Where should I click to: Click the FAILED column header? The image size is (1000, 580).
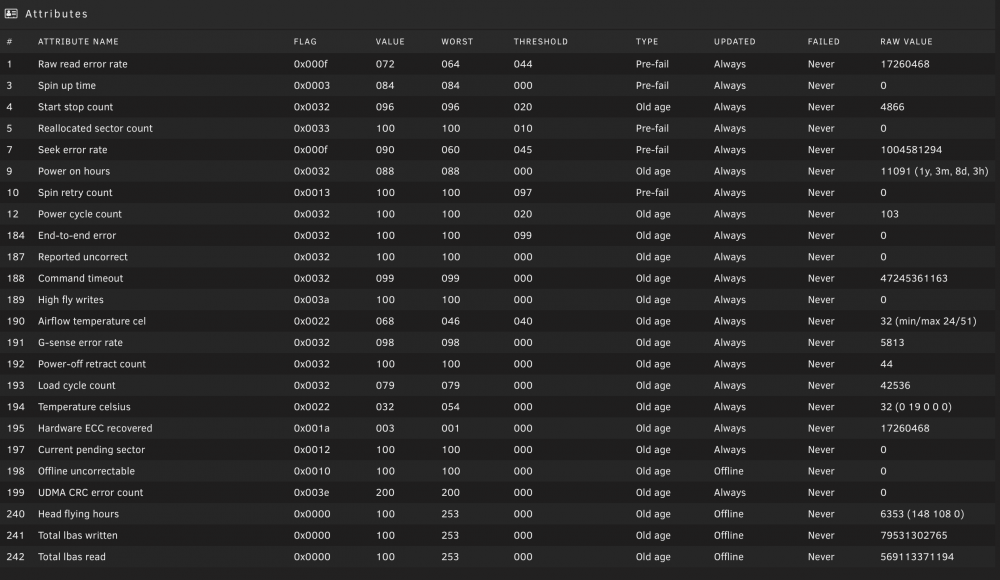(x=823, y=41)
